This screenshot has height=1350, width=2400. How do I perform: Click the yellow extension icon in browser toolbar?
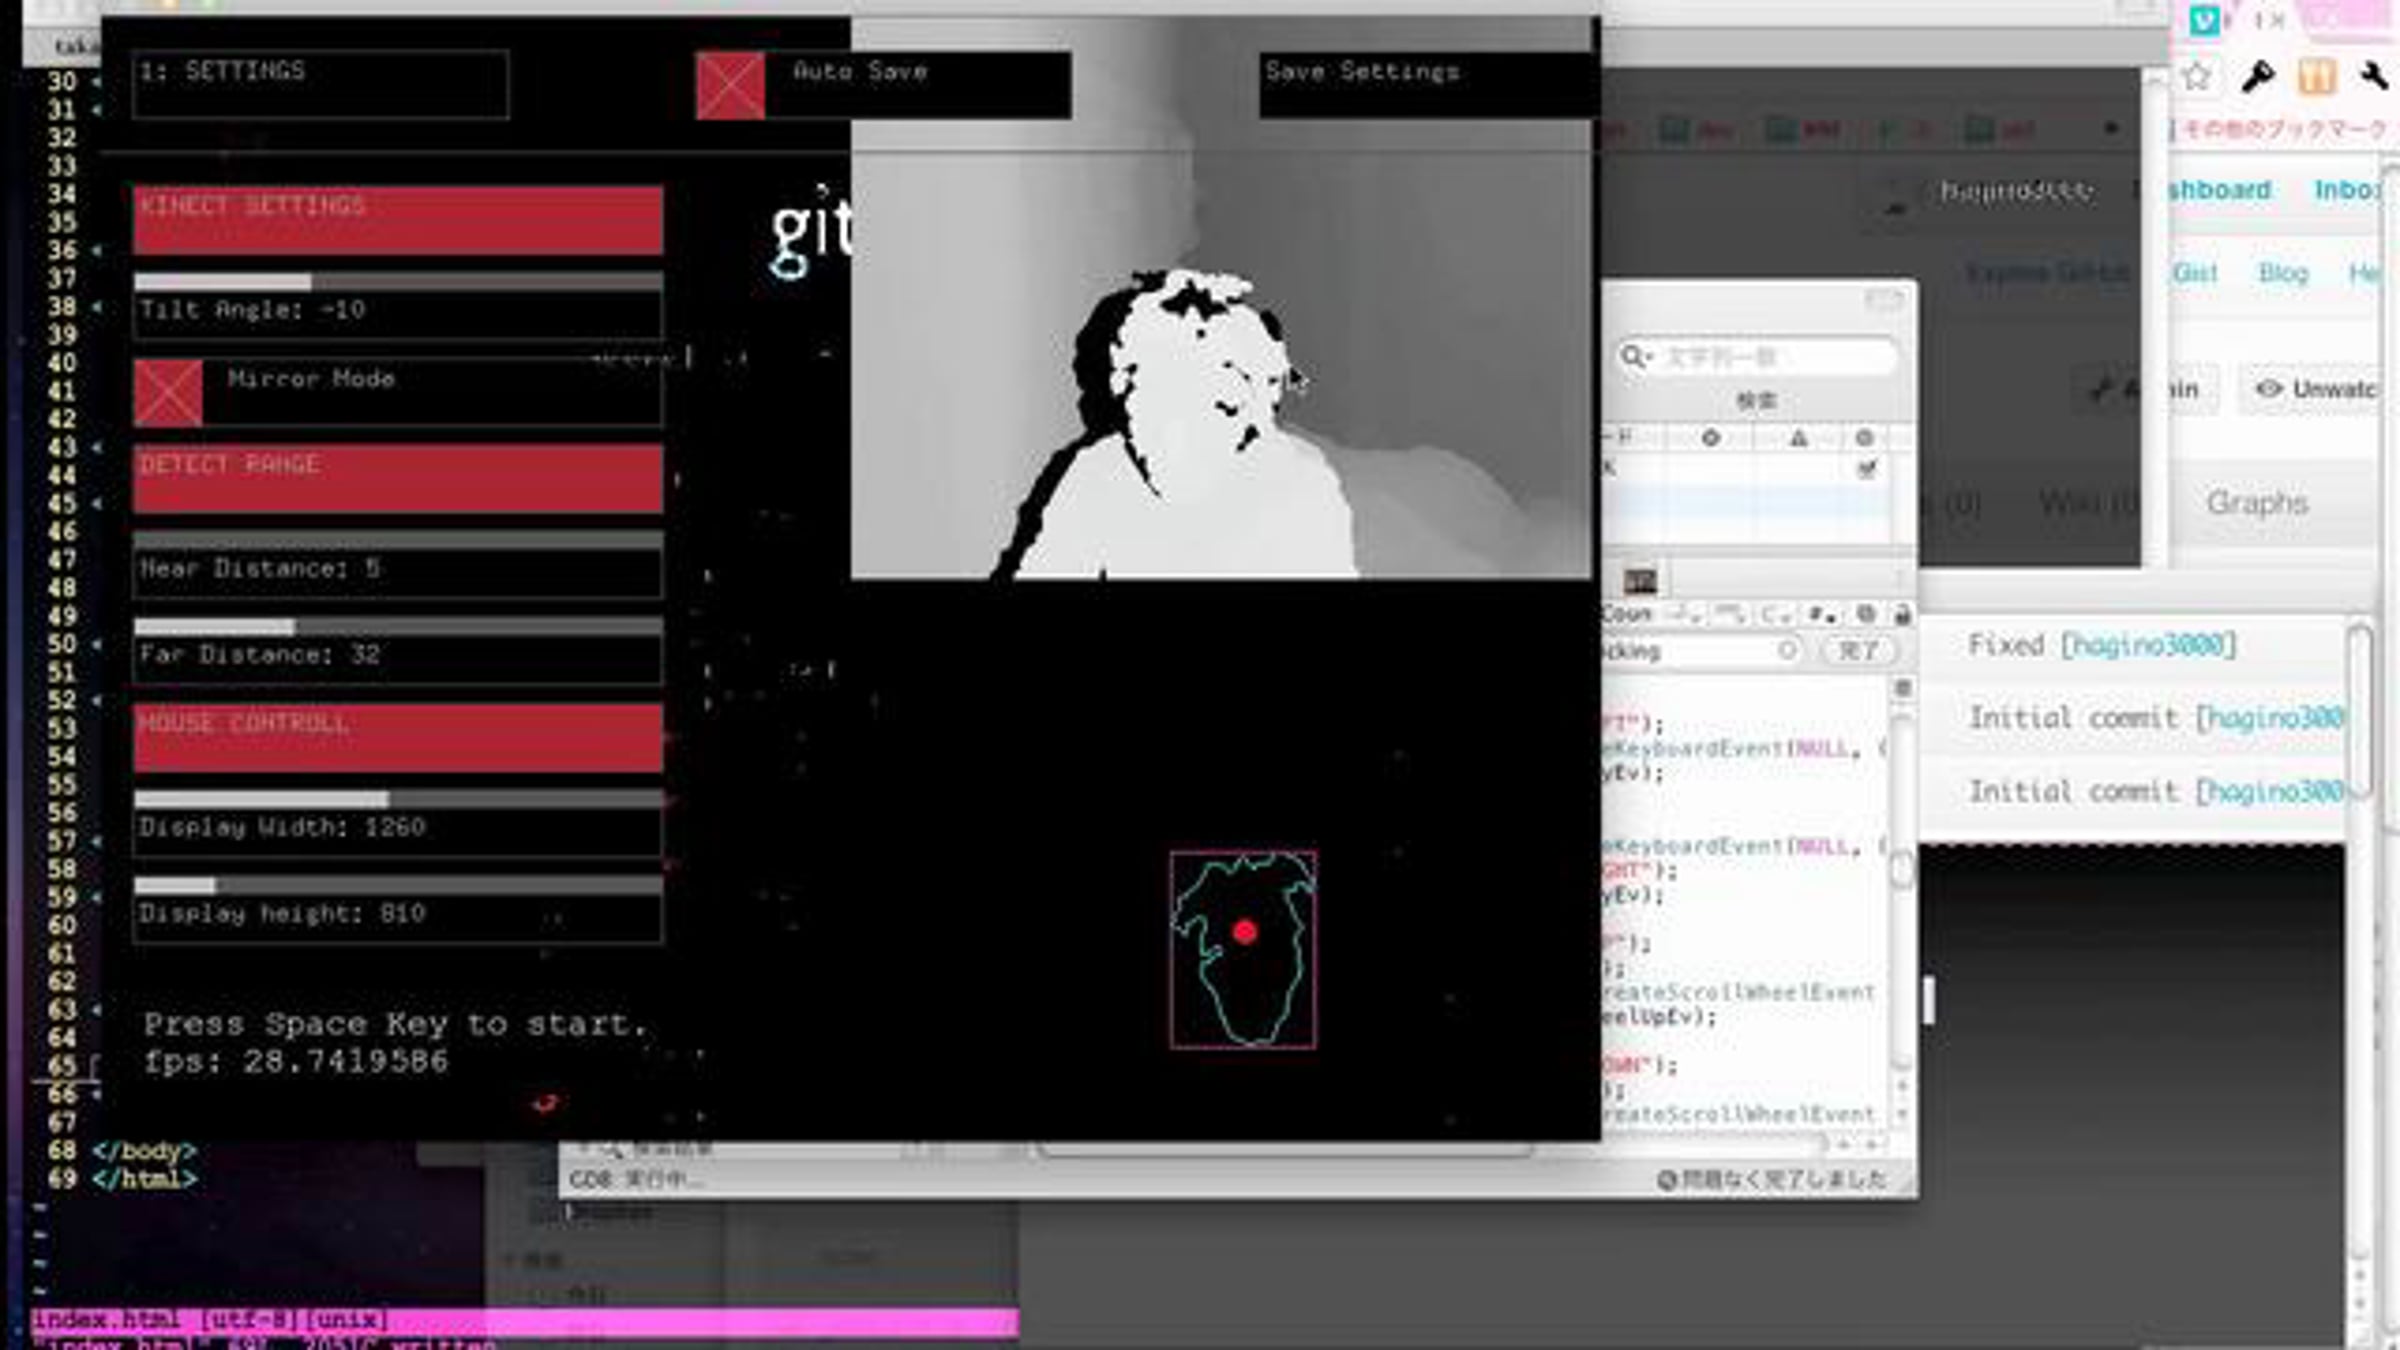(2316, 76)
